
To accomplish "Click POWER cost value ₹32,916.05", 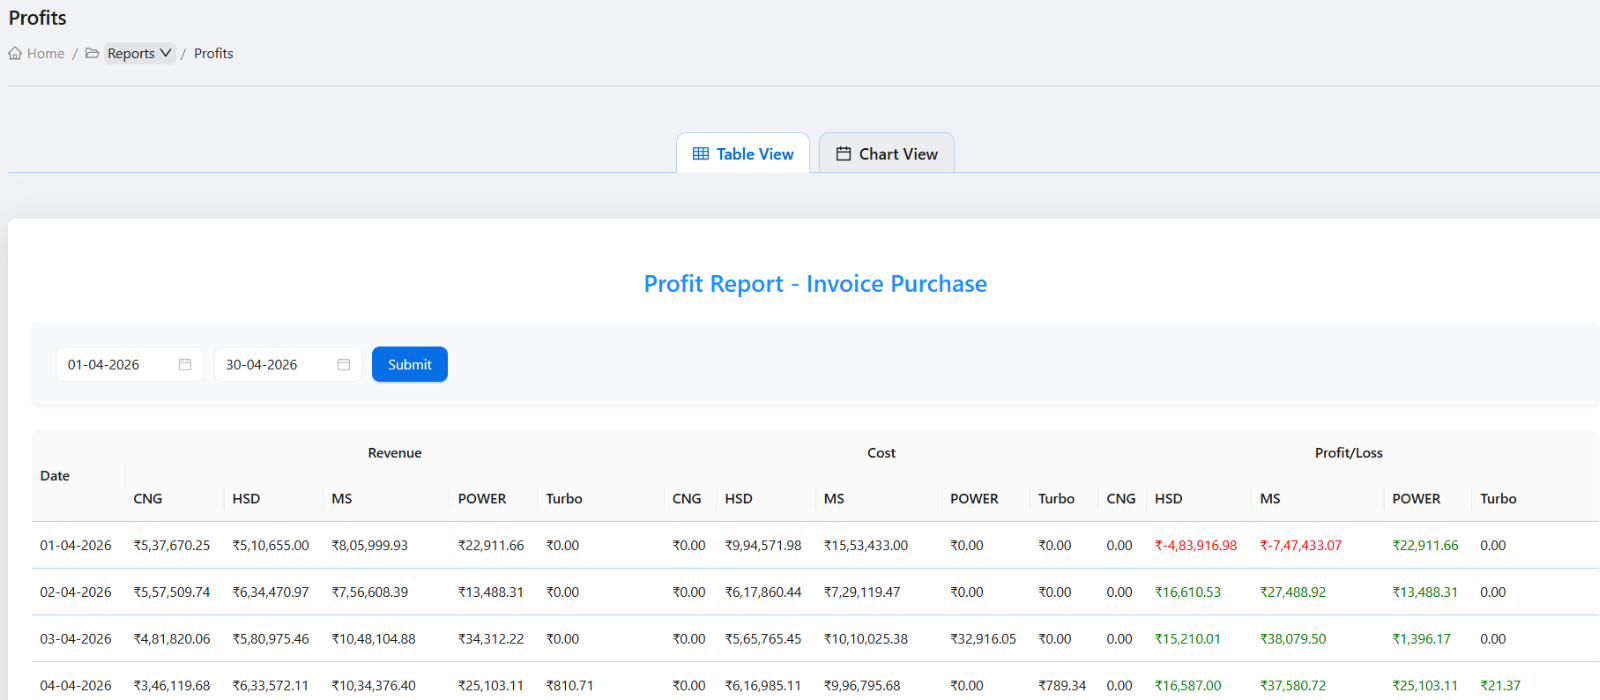I will 983,639.
